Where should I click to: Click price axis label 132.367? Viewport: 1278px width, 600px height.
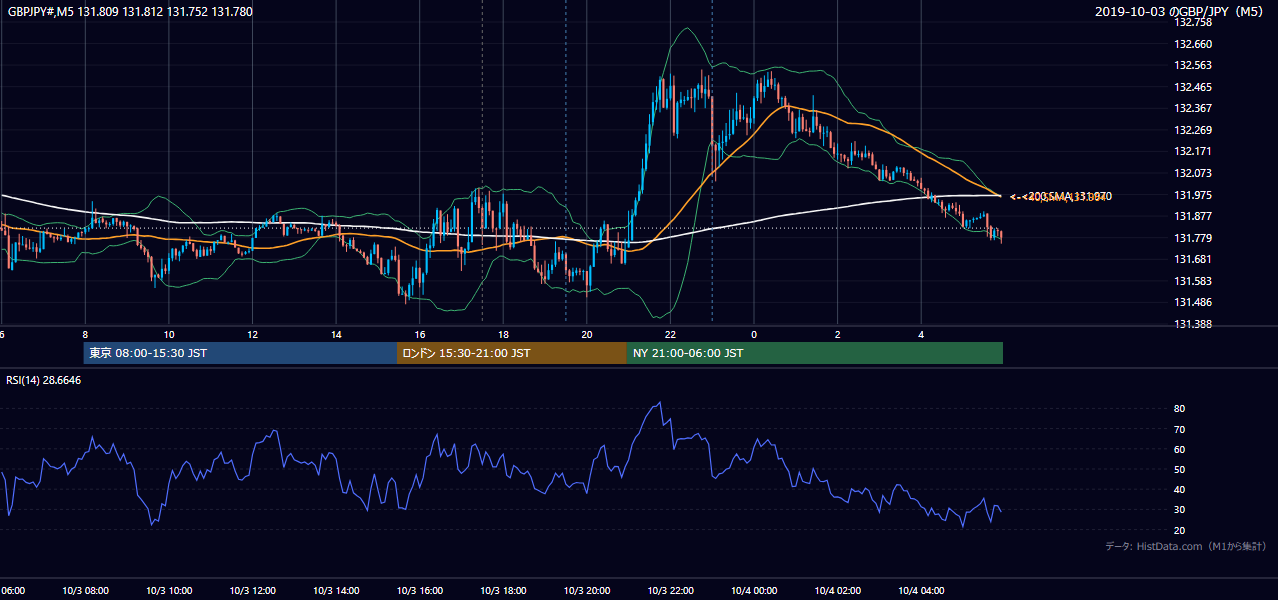click(x=1192, y=109)
